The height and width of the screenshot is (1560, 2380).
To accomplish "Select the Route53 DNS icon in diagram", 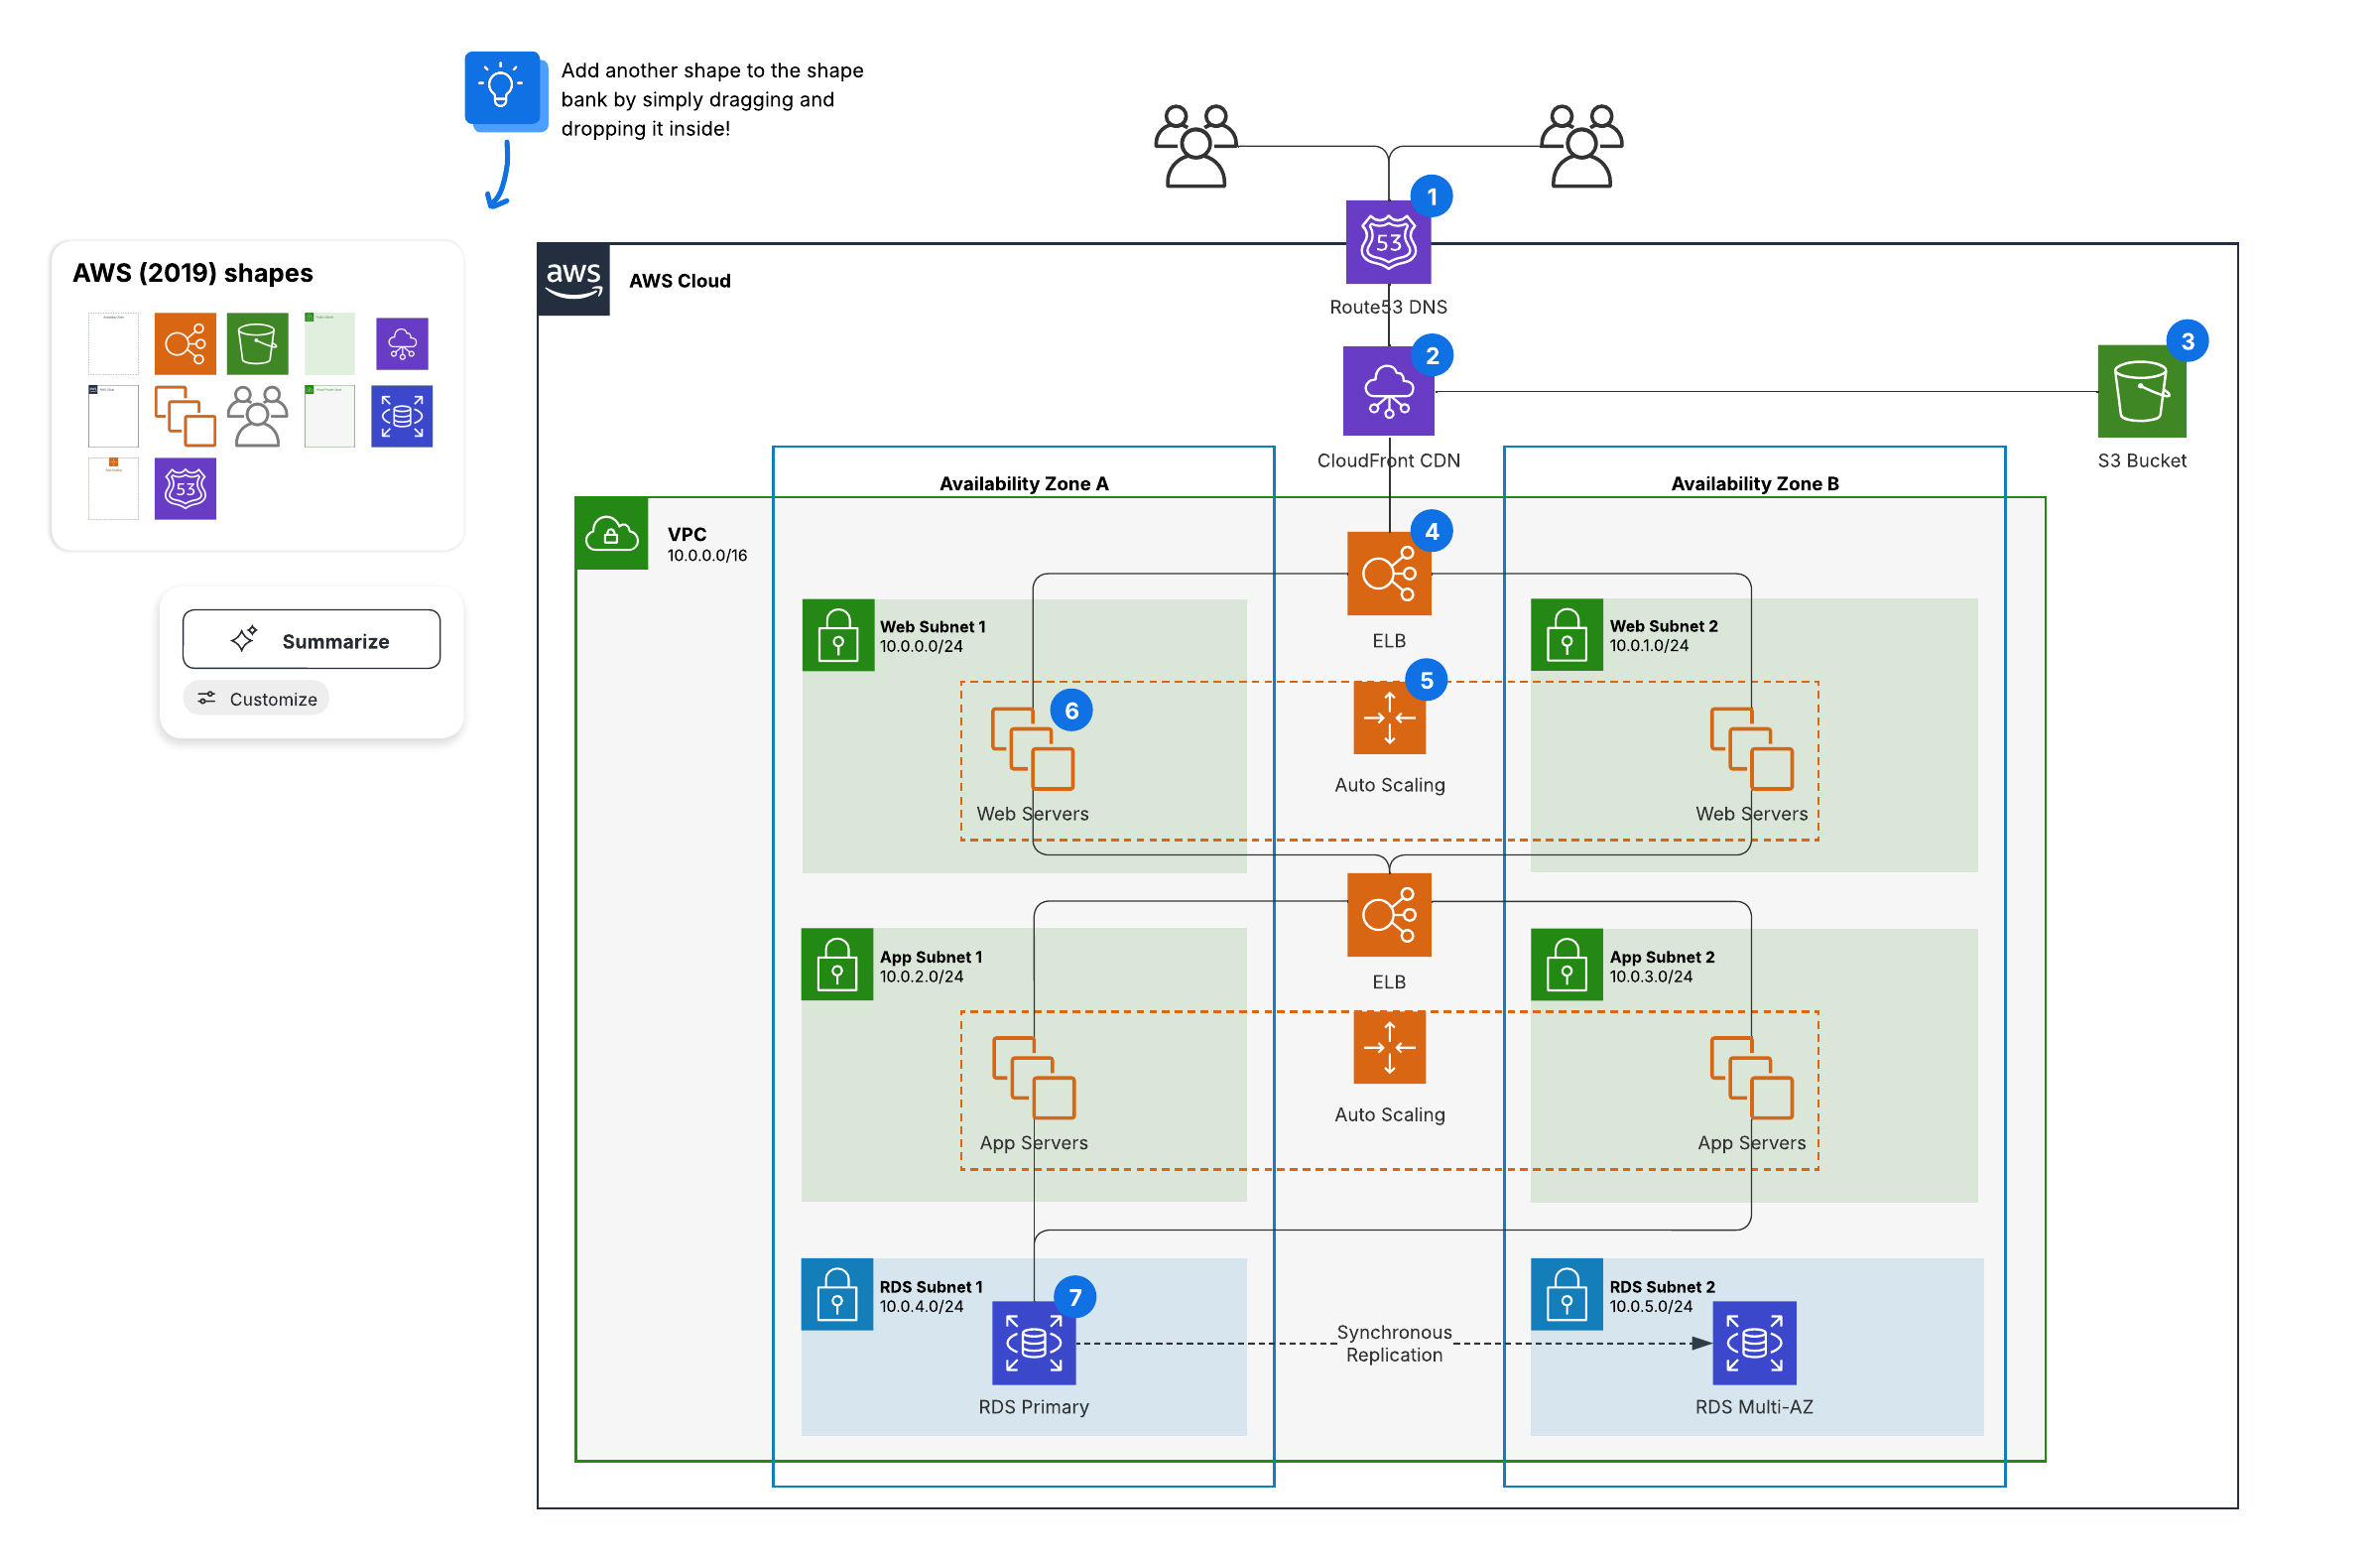I will point(1389,243).
